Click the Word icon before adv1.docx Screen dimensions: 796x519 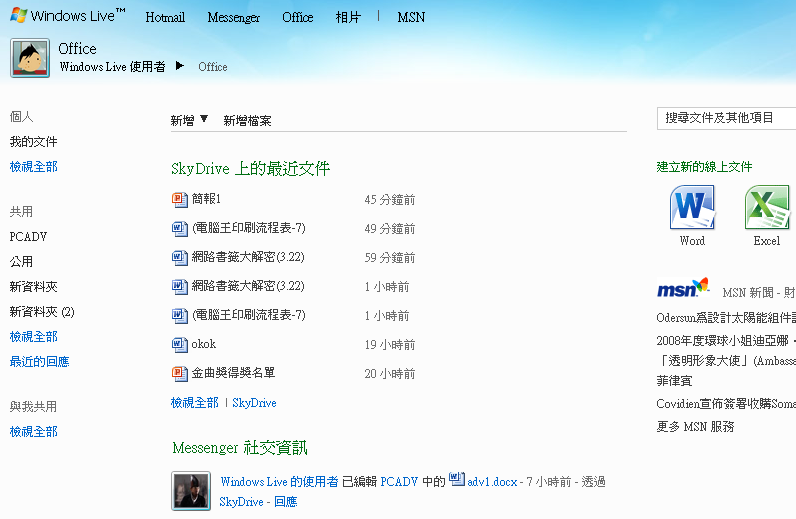click(457, 479)
